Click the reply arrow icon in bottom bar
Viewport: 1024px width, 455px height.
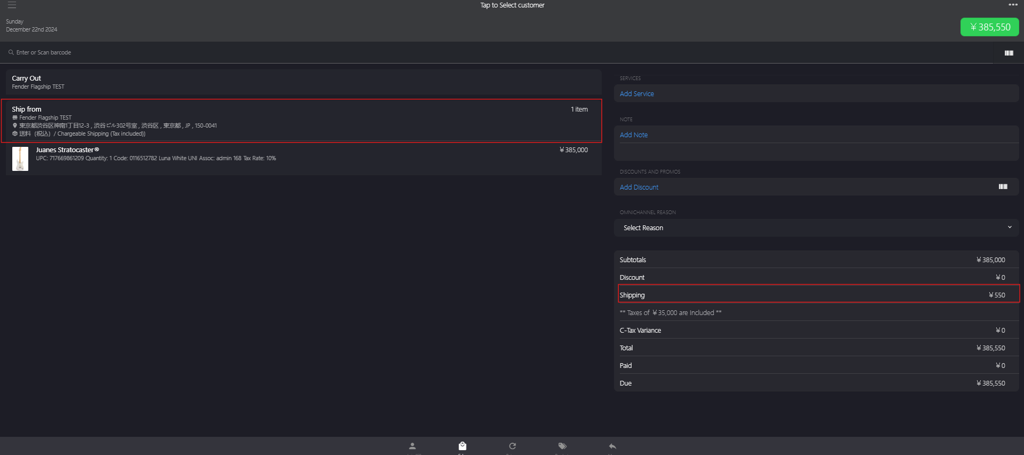point(612,446)
